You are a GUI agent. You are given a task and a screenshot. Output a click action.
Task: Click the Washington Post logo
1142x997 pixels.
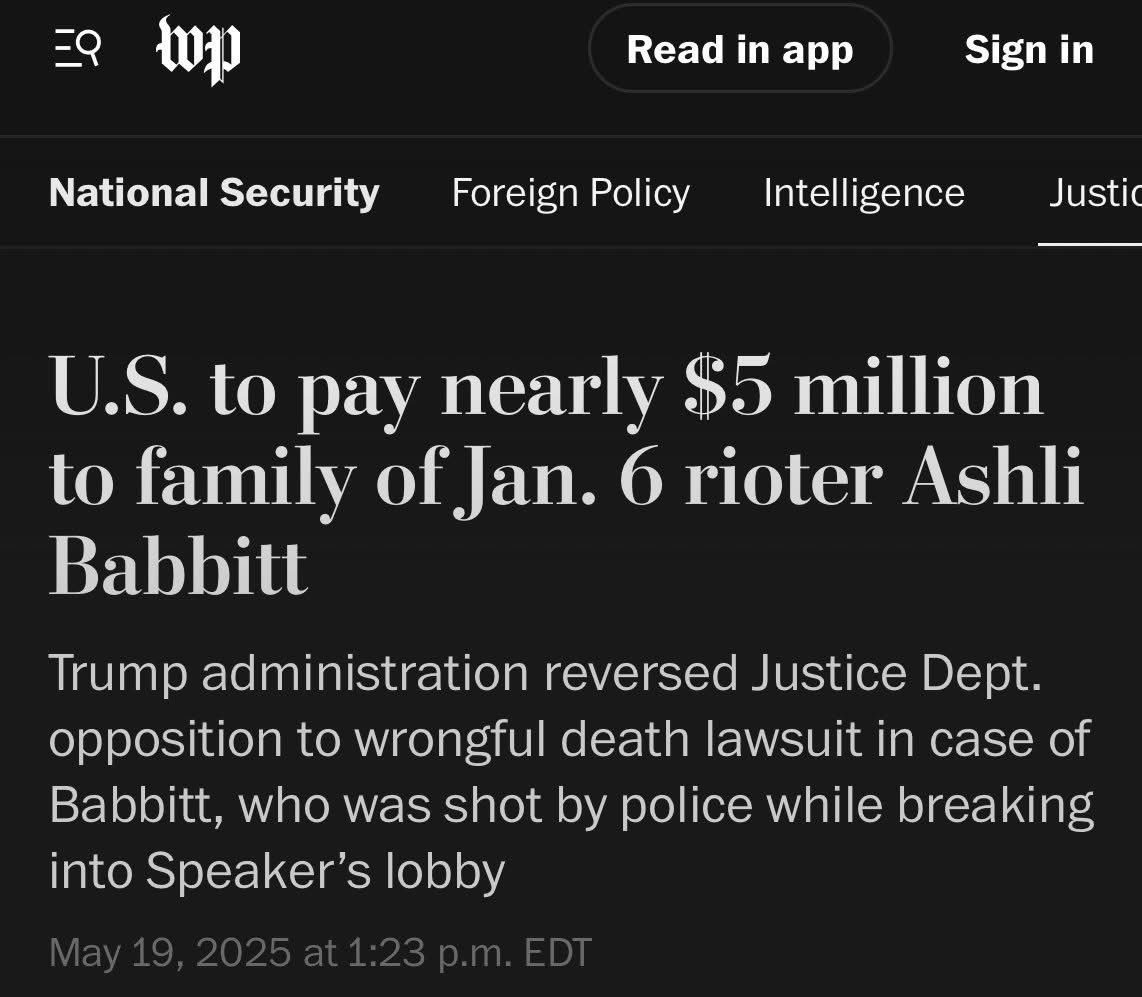pos(199,49)
